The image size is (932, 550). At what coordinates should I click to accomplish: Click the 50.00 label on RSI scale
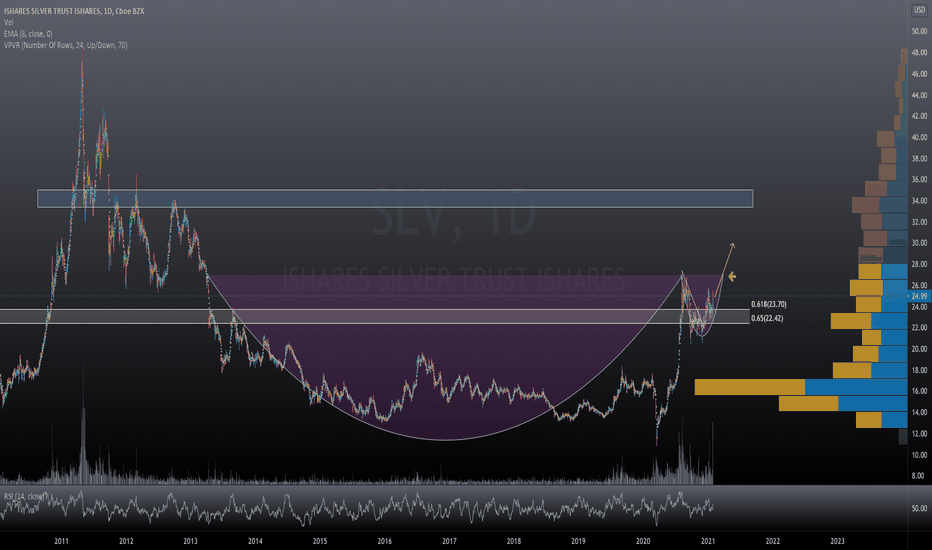pos(919,508)
